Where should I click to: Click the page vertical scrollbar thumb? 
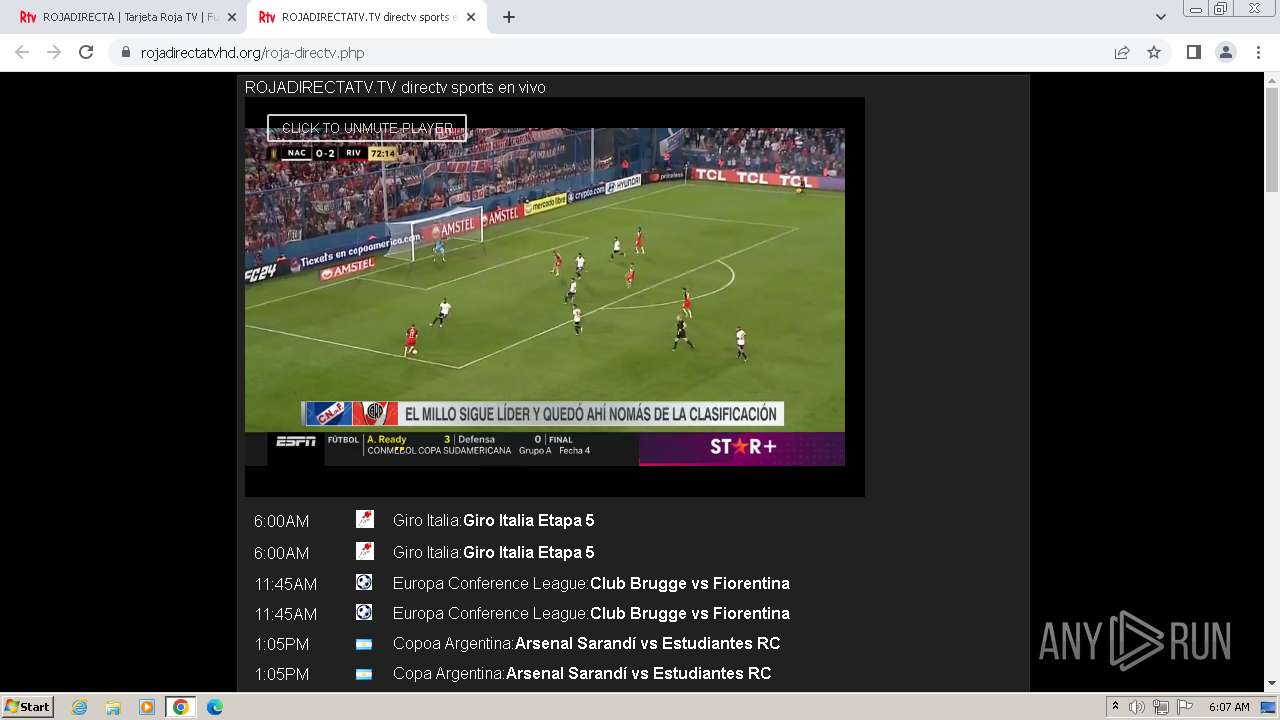pos(1272,139)
